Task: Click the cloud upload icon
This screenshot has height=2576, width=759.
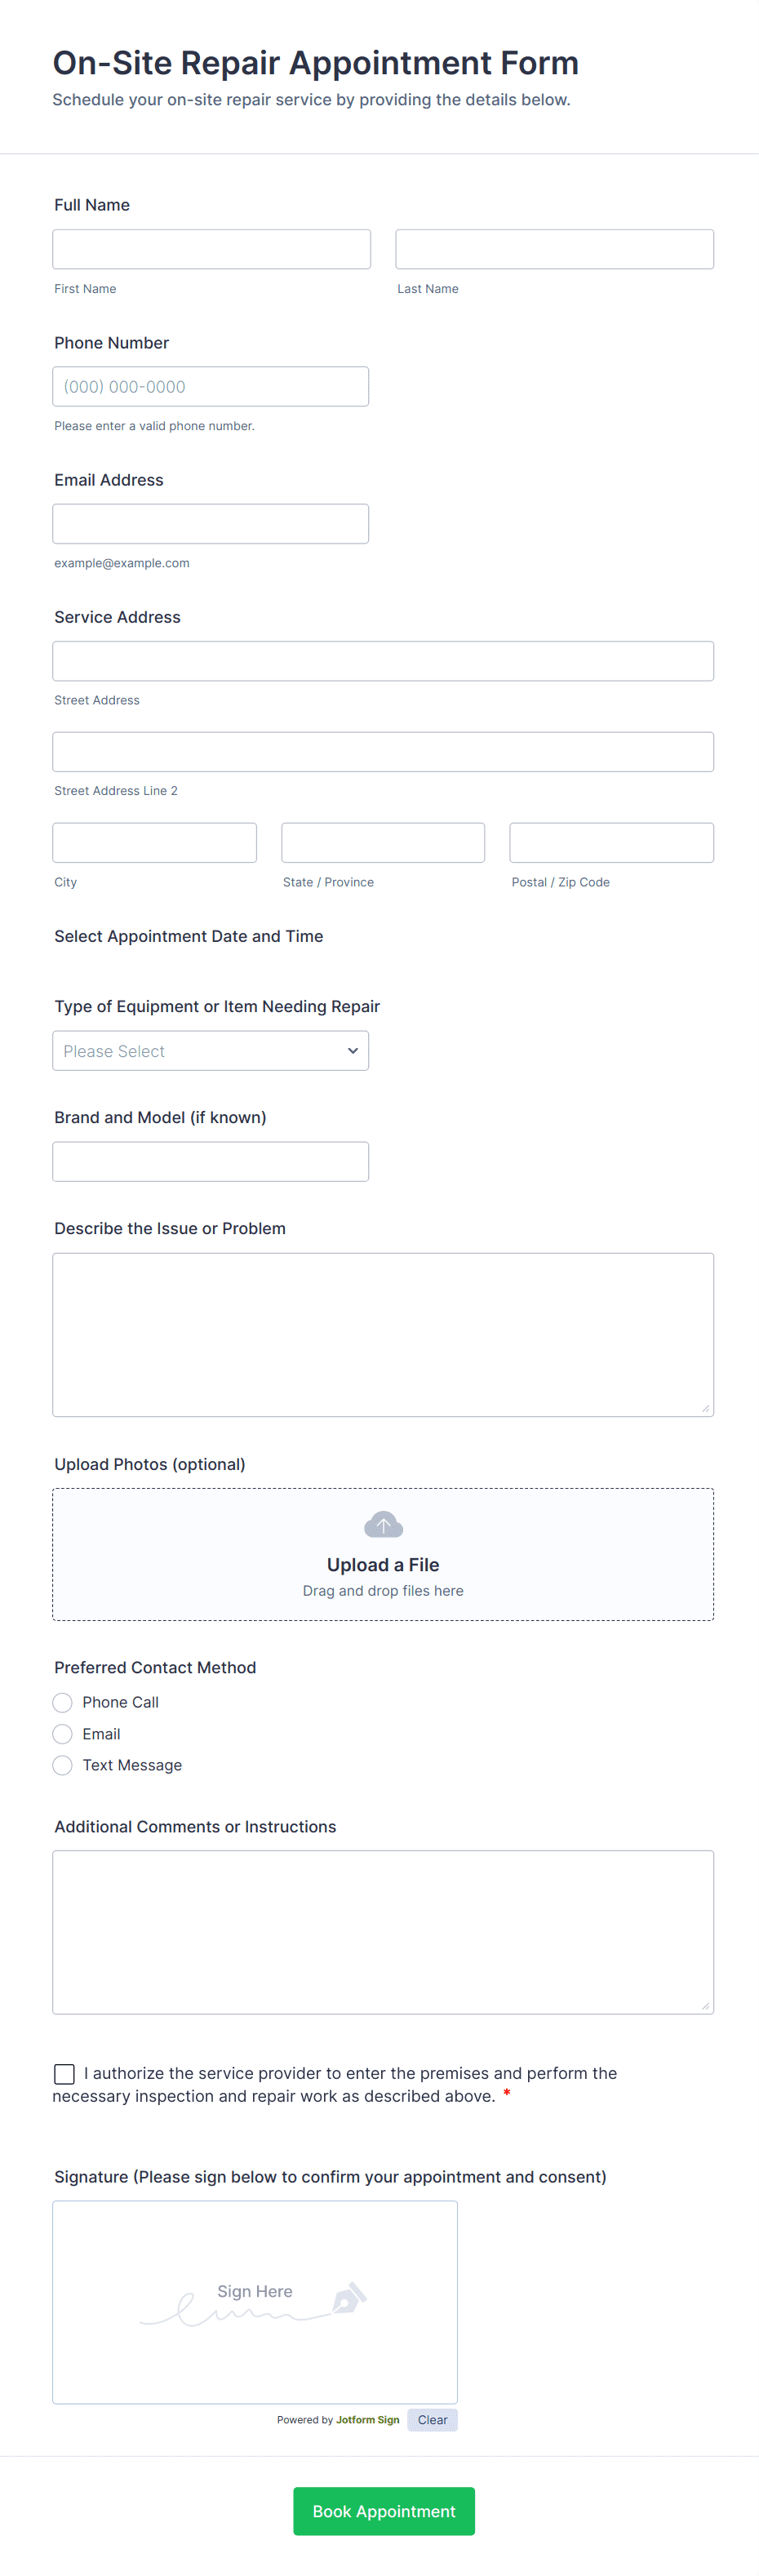Action: (x=383, y=1525)
